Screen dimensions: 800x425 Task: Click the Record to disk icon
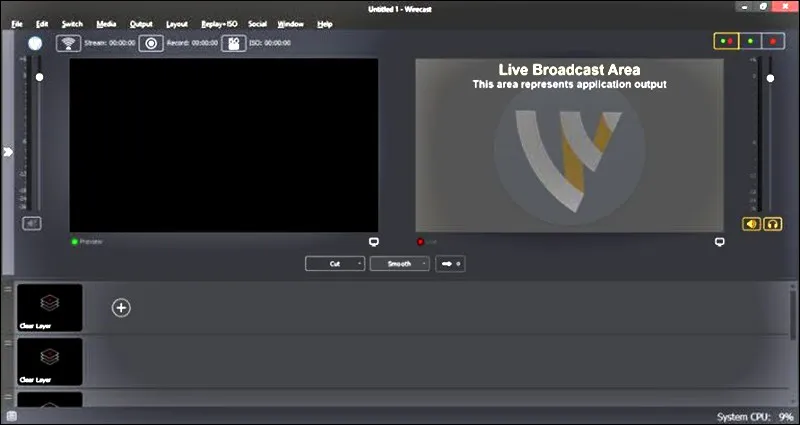pyautogui.click(x=151, y=43)
